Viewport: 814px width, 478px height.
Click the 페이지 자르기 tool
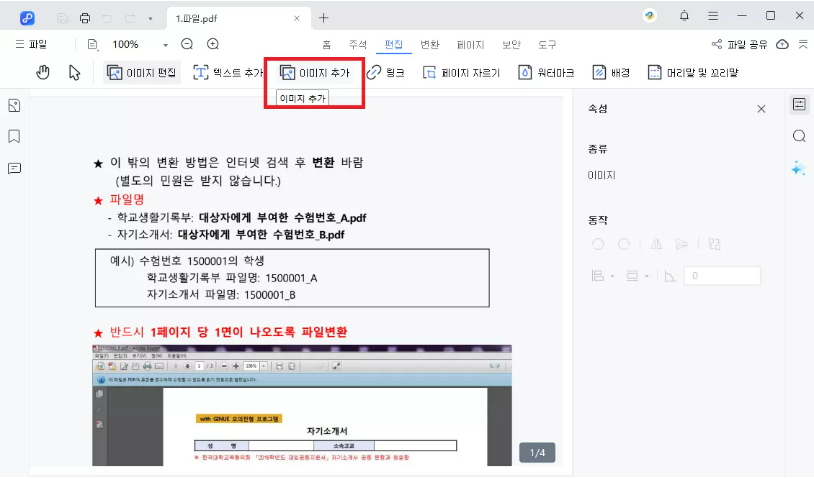click(x=461, y=73)
